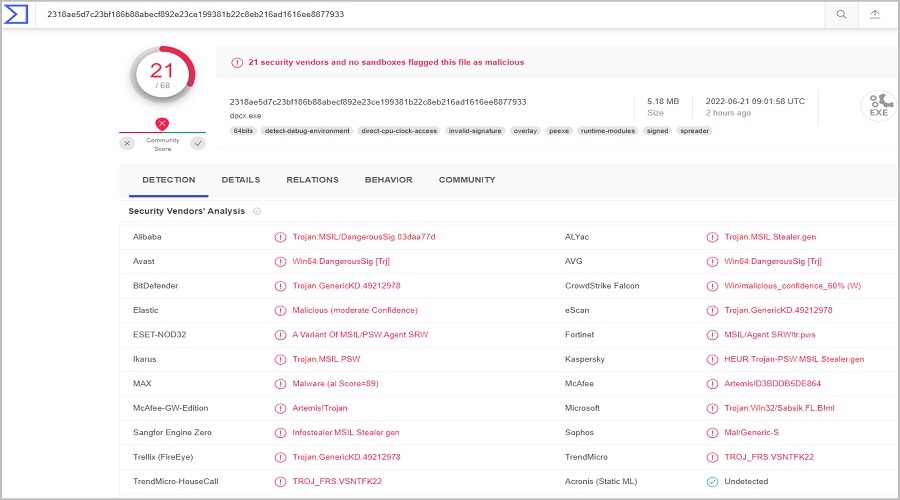Viewport: 900px width, 500px height.
Task: Click the alert icon in the Trellix (FireEye) row
Action: [x=280, y=458]
